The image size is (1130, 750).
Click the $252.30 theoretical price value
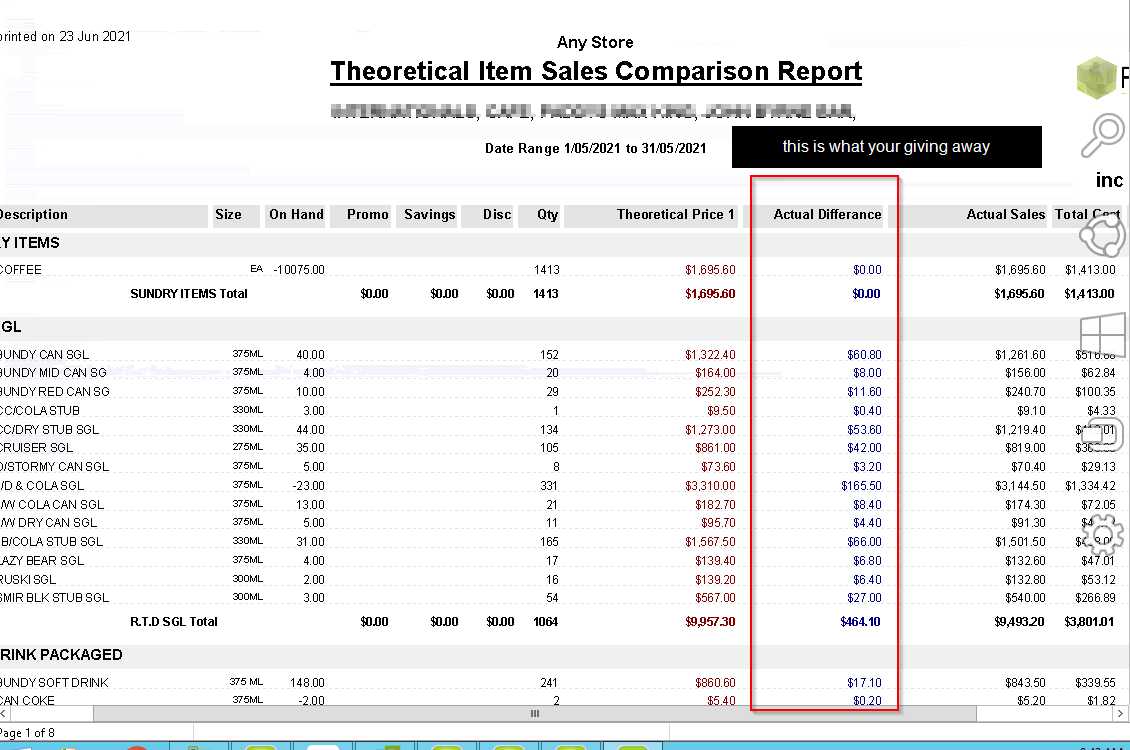coord(715,392)
